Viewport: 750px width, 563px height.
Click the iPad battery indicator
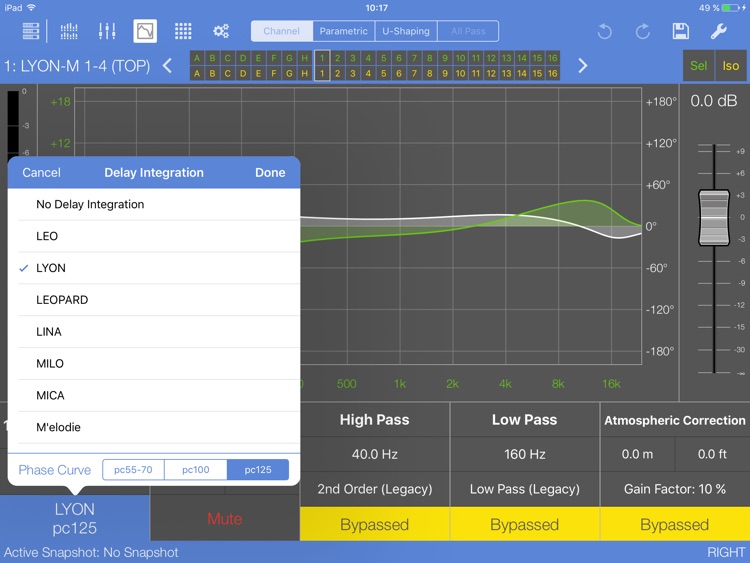pos(731,8)
